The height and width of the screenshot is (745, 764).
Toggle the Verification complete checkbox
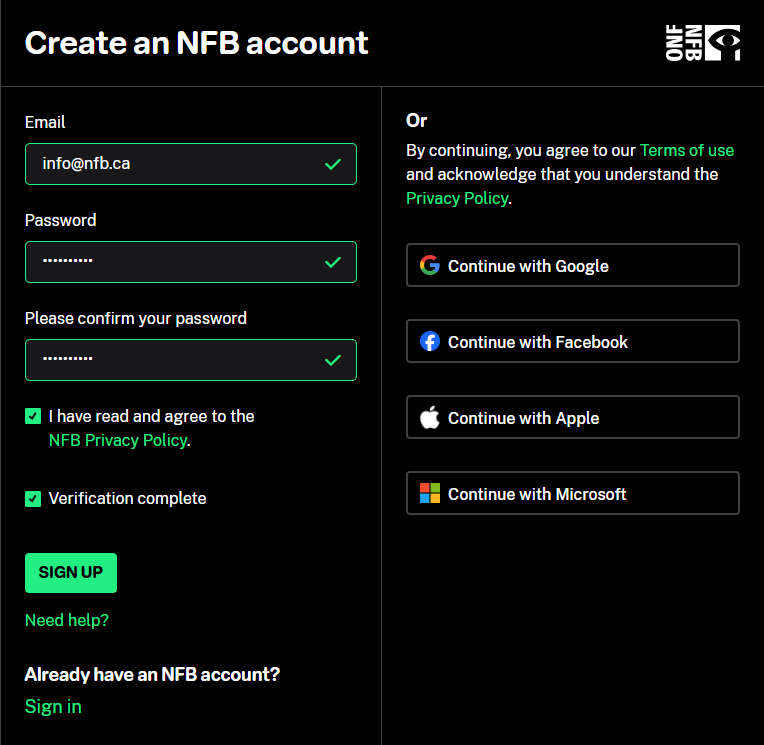coord(33,499)
